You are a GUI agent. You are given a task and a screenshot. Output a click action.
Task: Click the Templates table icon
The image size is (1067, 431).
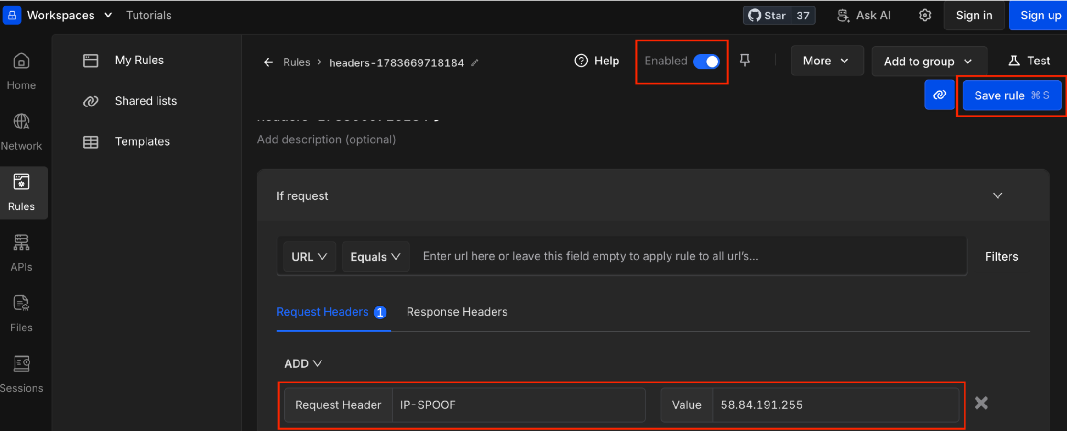coord(91,142)
